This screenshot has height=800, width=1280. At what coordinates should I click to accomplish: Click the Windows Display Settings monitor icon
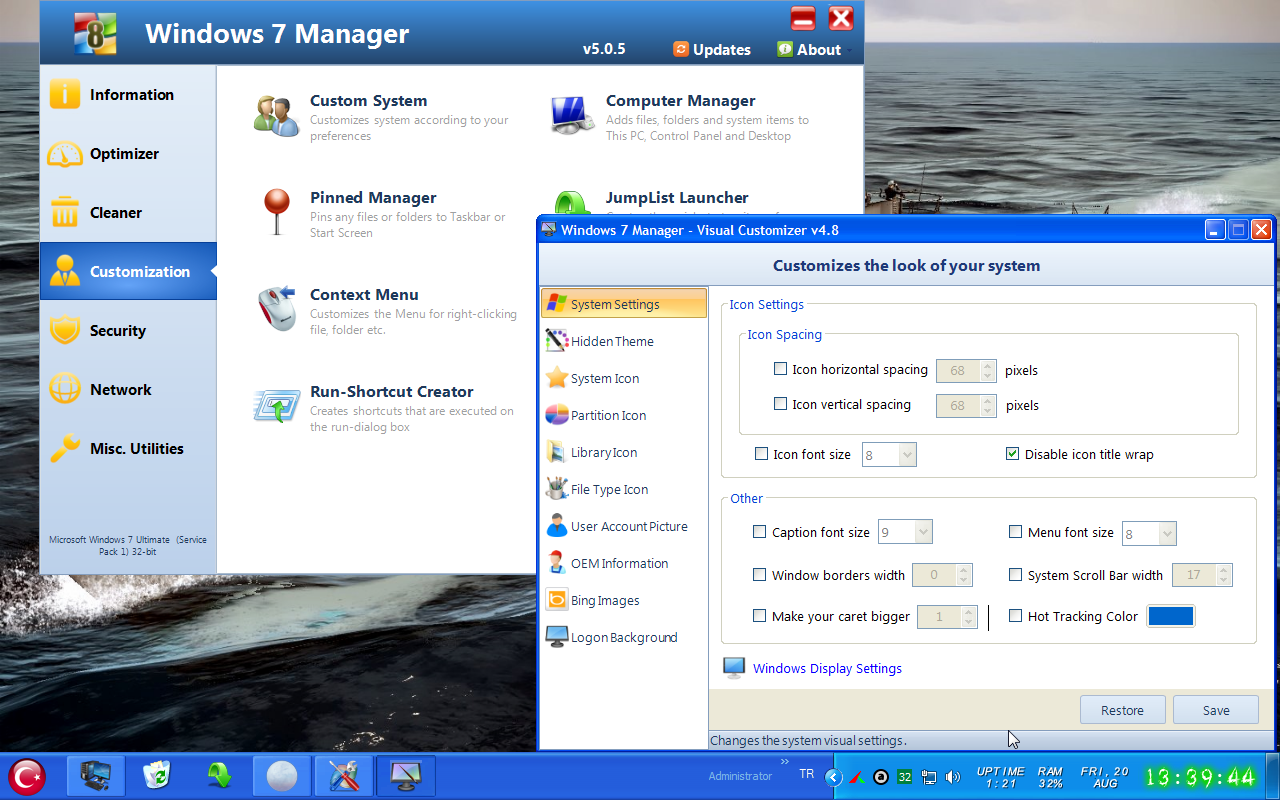click(x=734, y=668)
